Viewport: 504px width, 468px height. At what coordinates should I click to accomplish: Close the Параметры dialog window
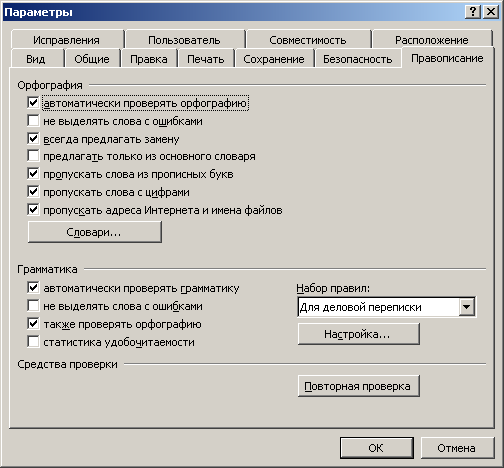491,12
